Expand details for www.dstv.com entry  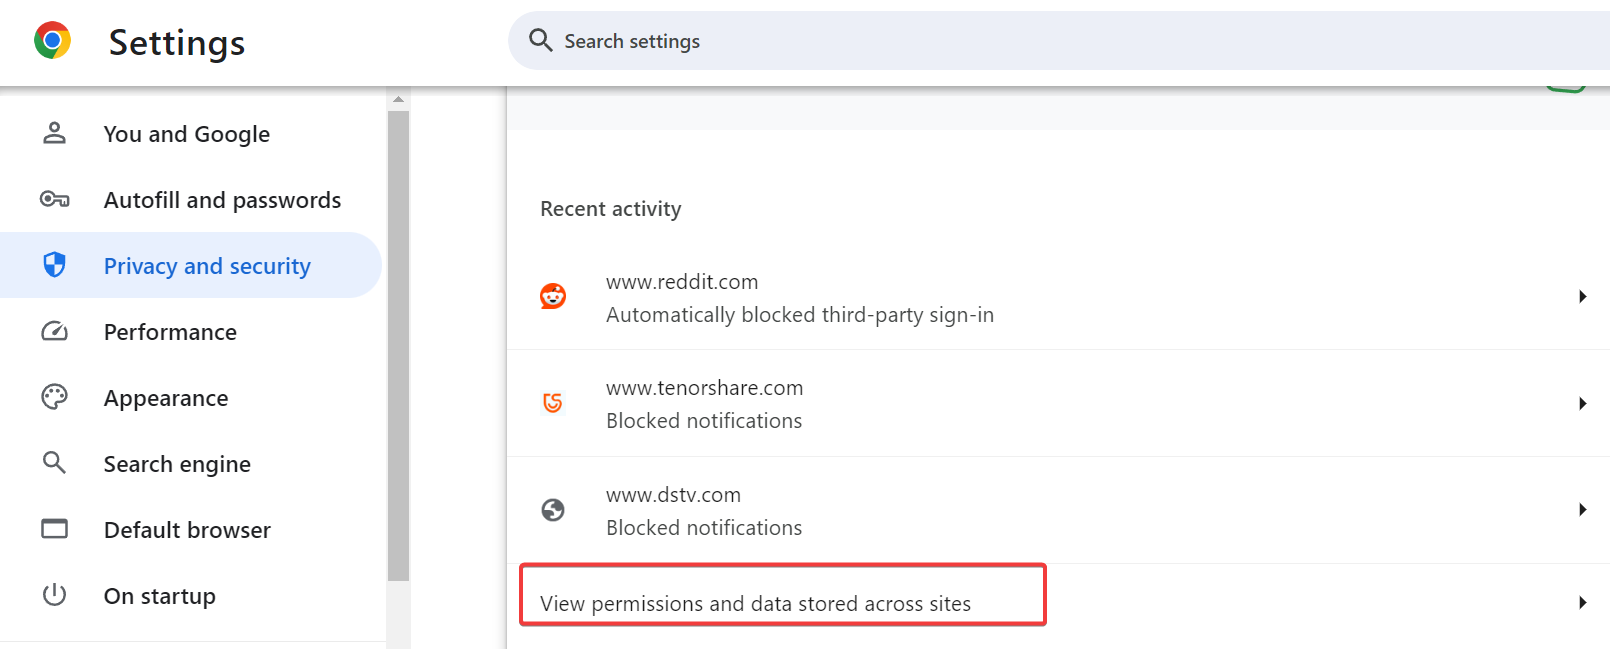click(x=1582, y=509)
